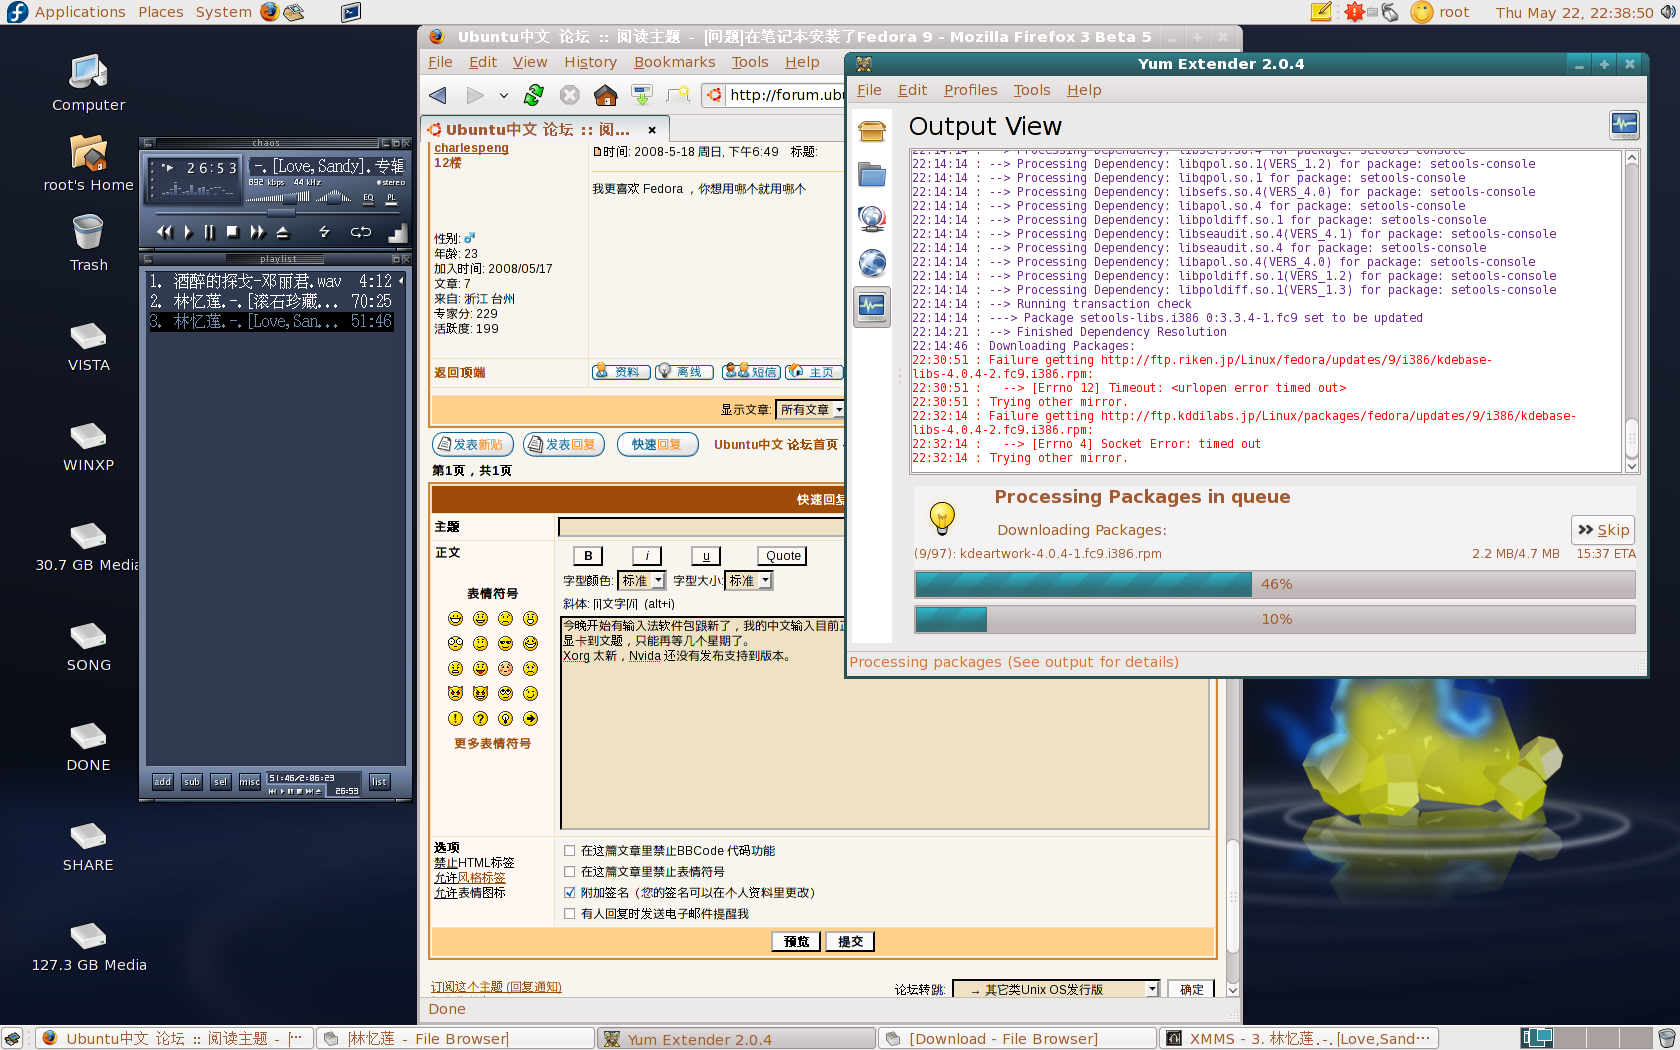Click playlist add button
Viewport: 1680px width, 1050px height.
pyautogui.click(x=163, y=782)
